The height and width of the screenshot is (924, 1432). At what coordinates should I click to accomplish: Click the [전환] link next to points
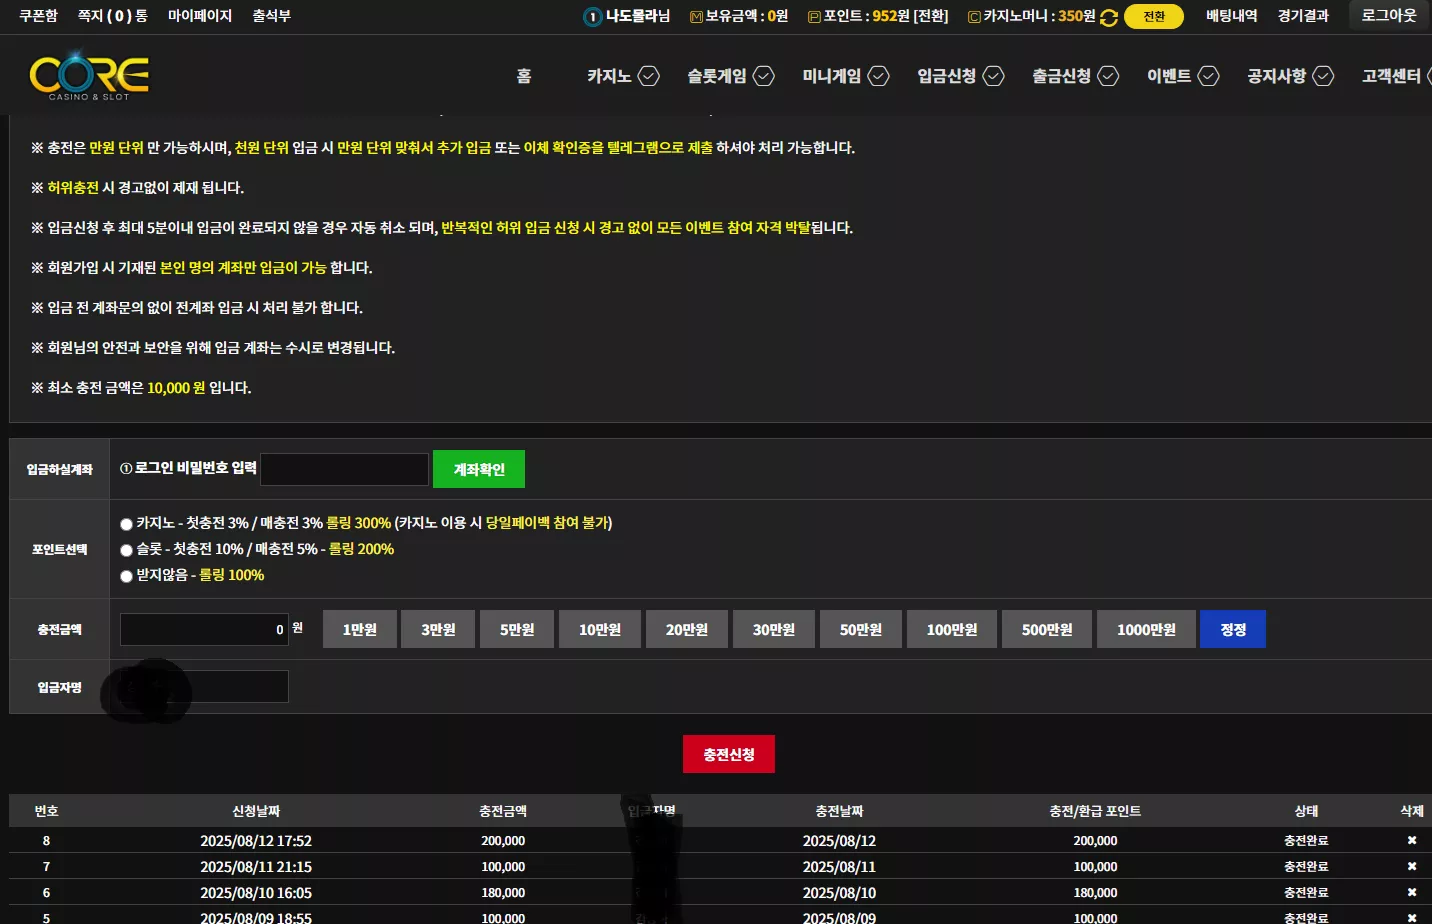click(x=931, y=16)
